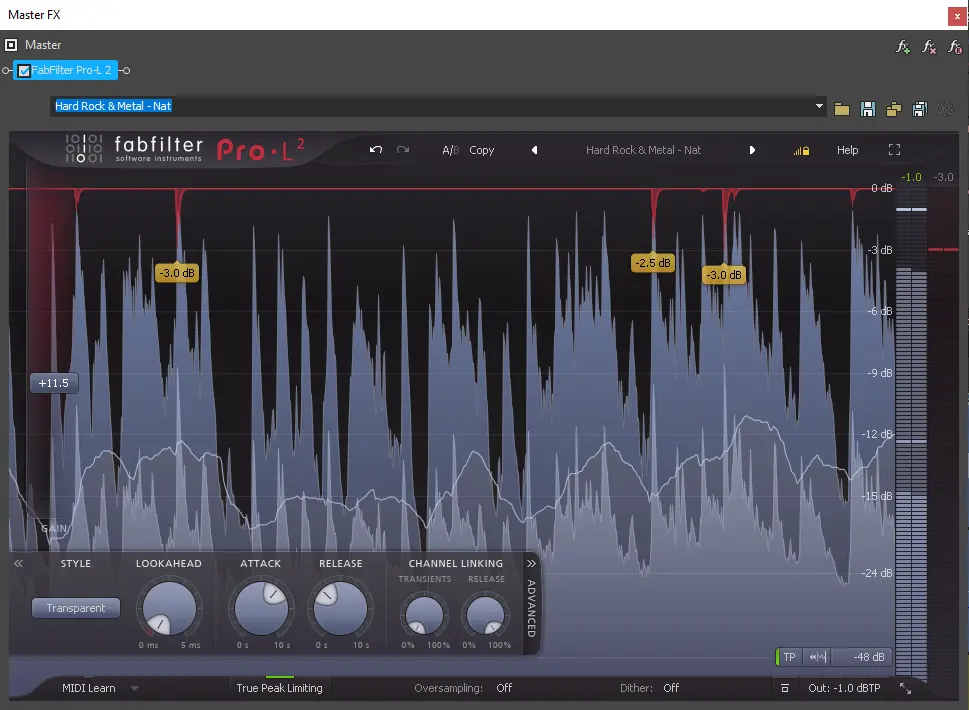This screenshot has width=969, height=710.
Task: Collapse controls with left double chevron
Action: click(x=19, y=564)
